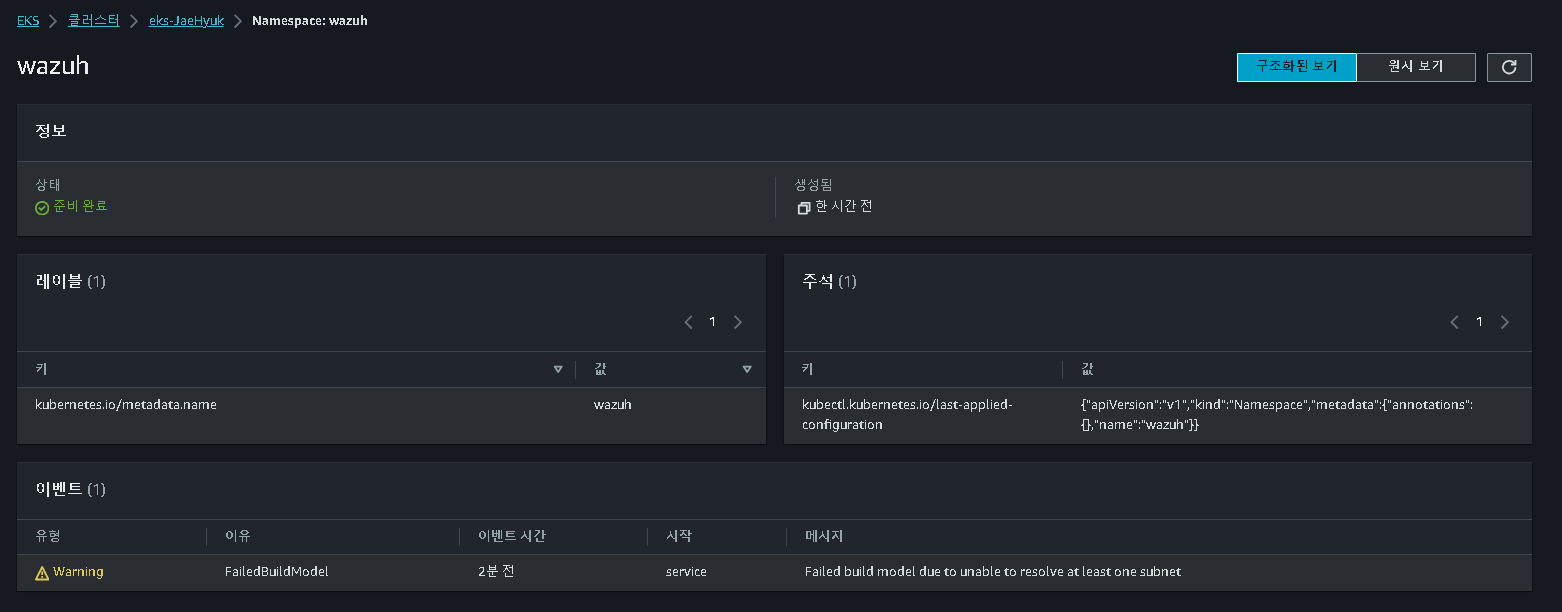Image resolution: width=1562 pixels, height=612 pixels.
Task: Click the 이유 column header in events
Action: [237, 536]
